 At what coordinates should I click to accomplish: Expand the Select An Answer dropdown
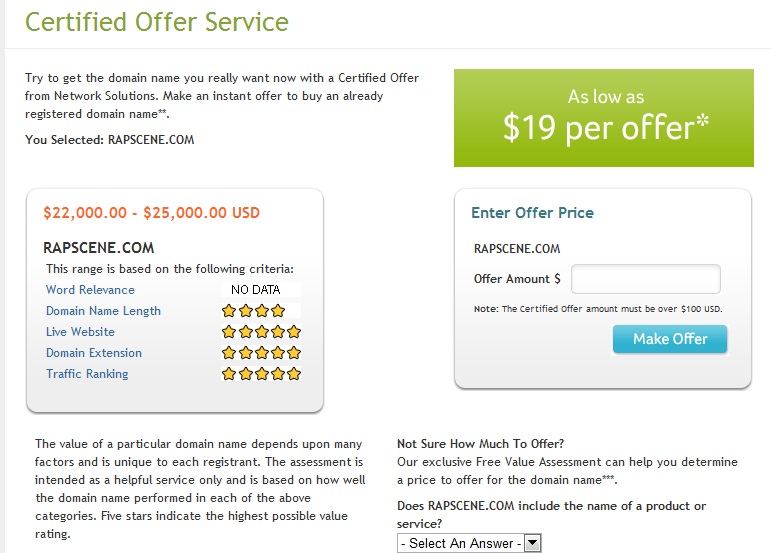469,543
